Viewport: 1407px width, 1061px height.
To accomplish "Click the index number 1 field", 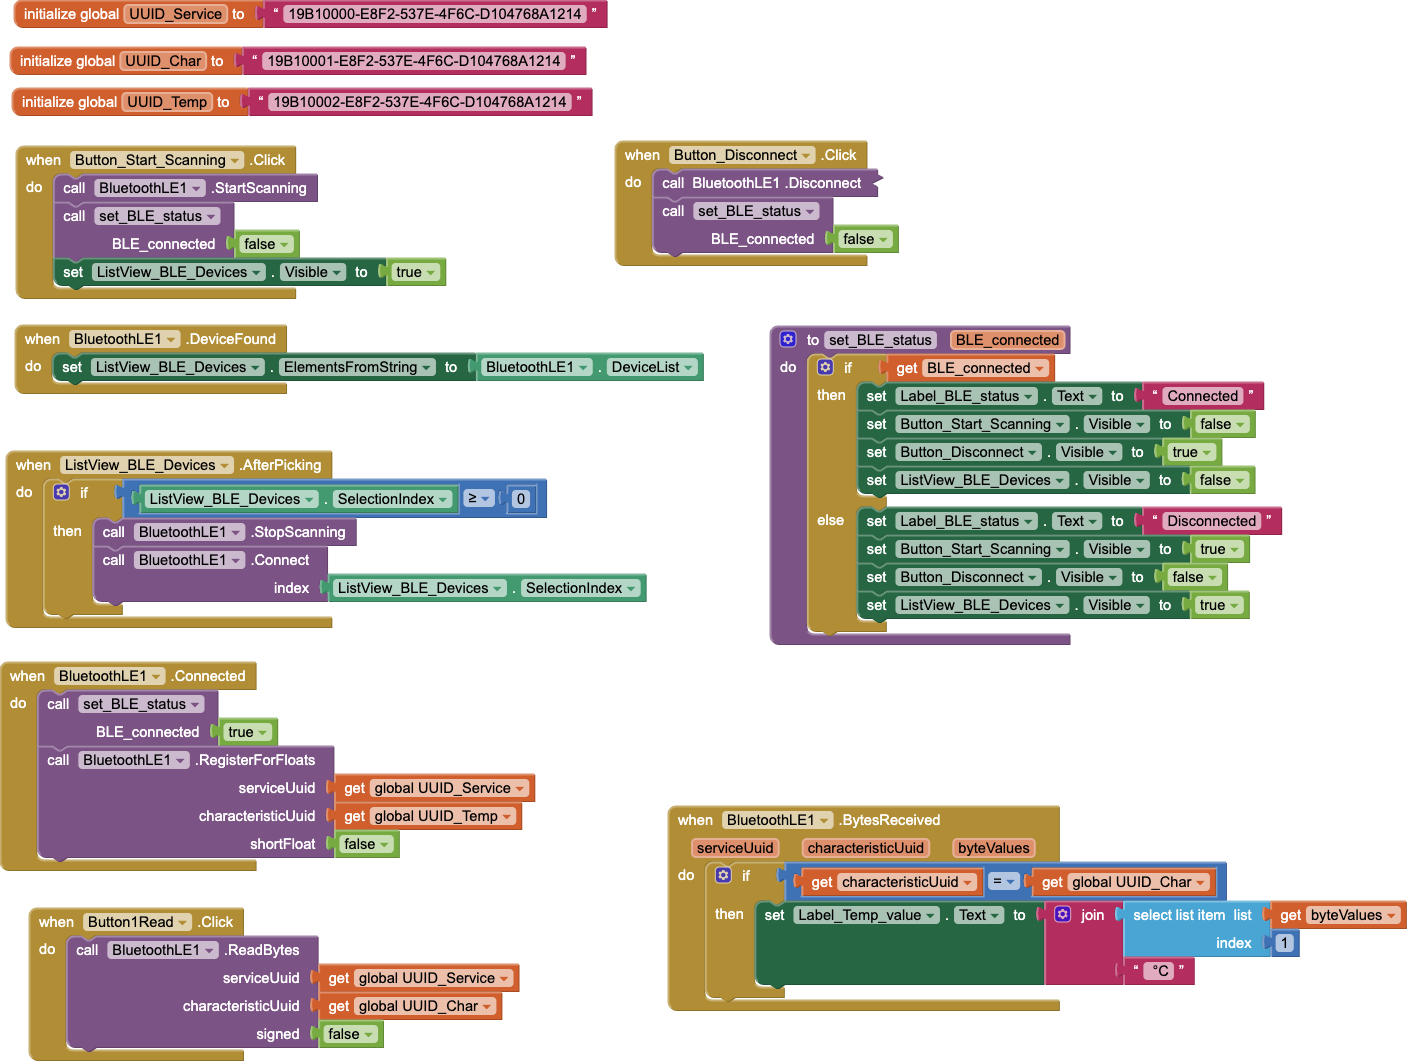I will (x=1284, y=943).
